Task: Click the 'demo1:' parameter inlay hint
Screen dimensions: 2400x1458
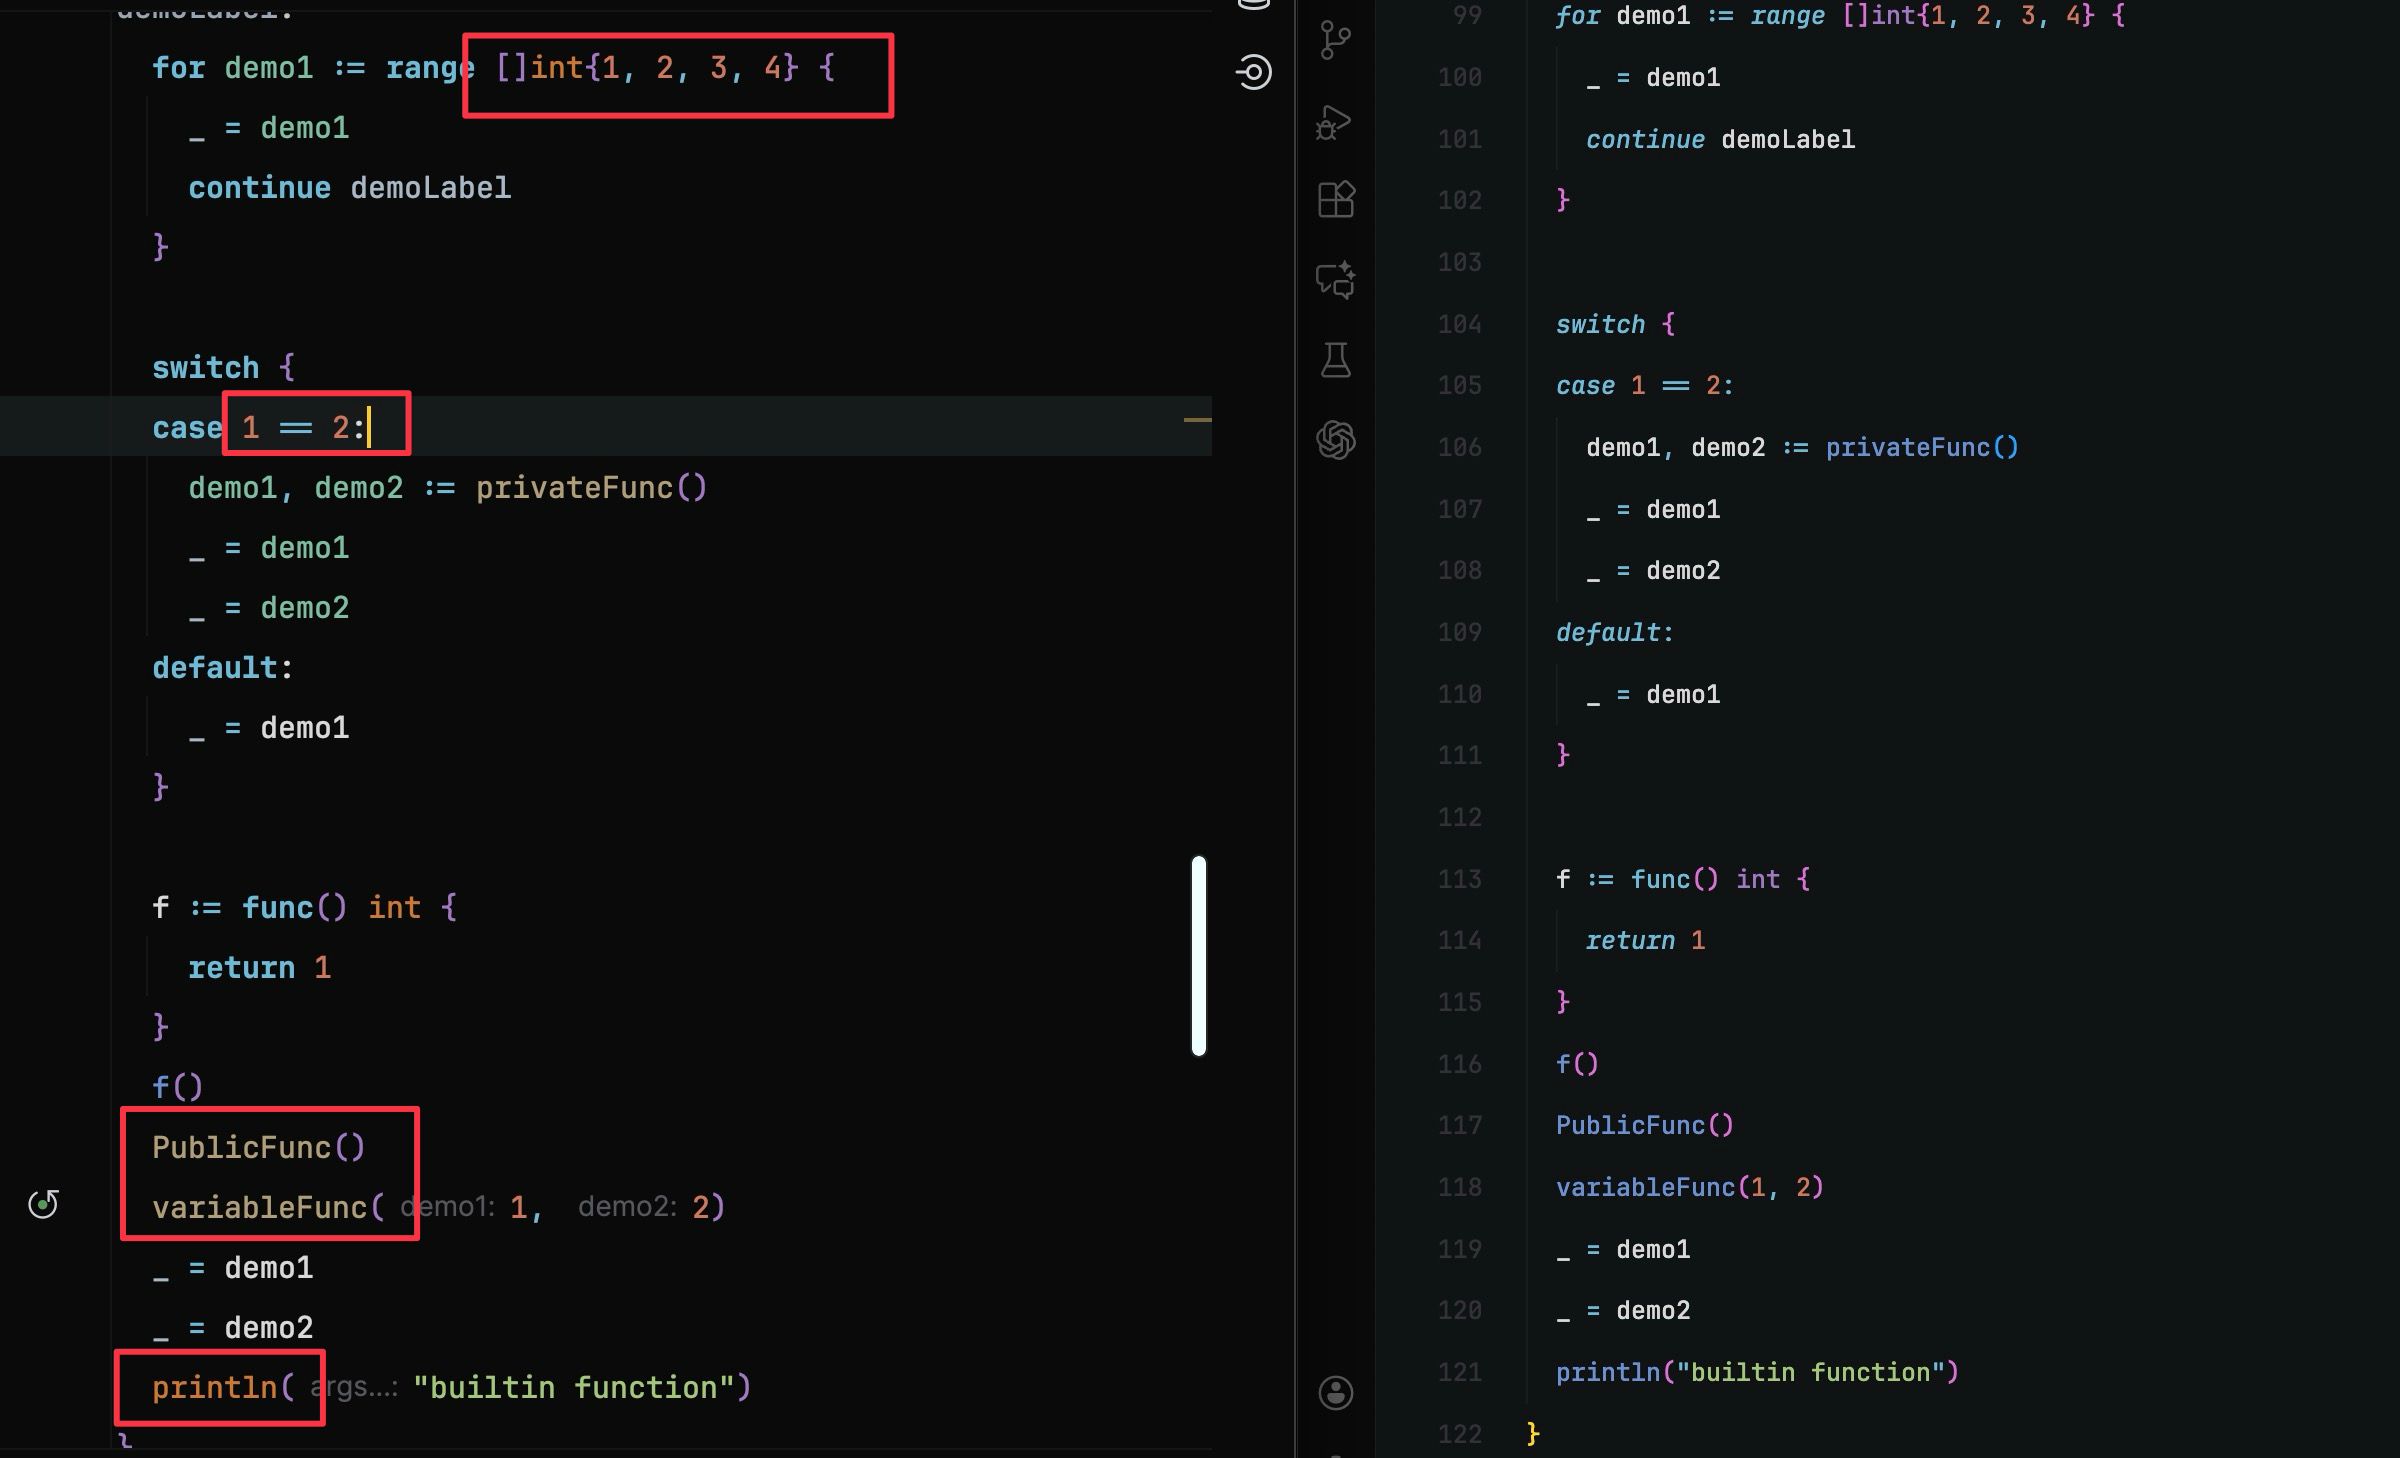Action: coord(448,1207)
